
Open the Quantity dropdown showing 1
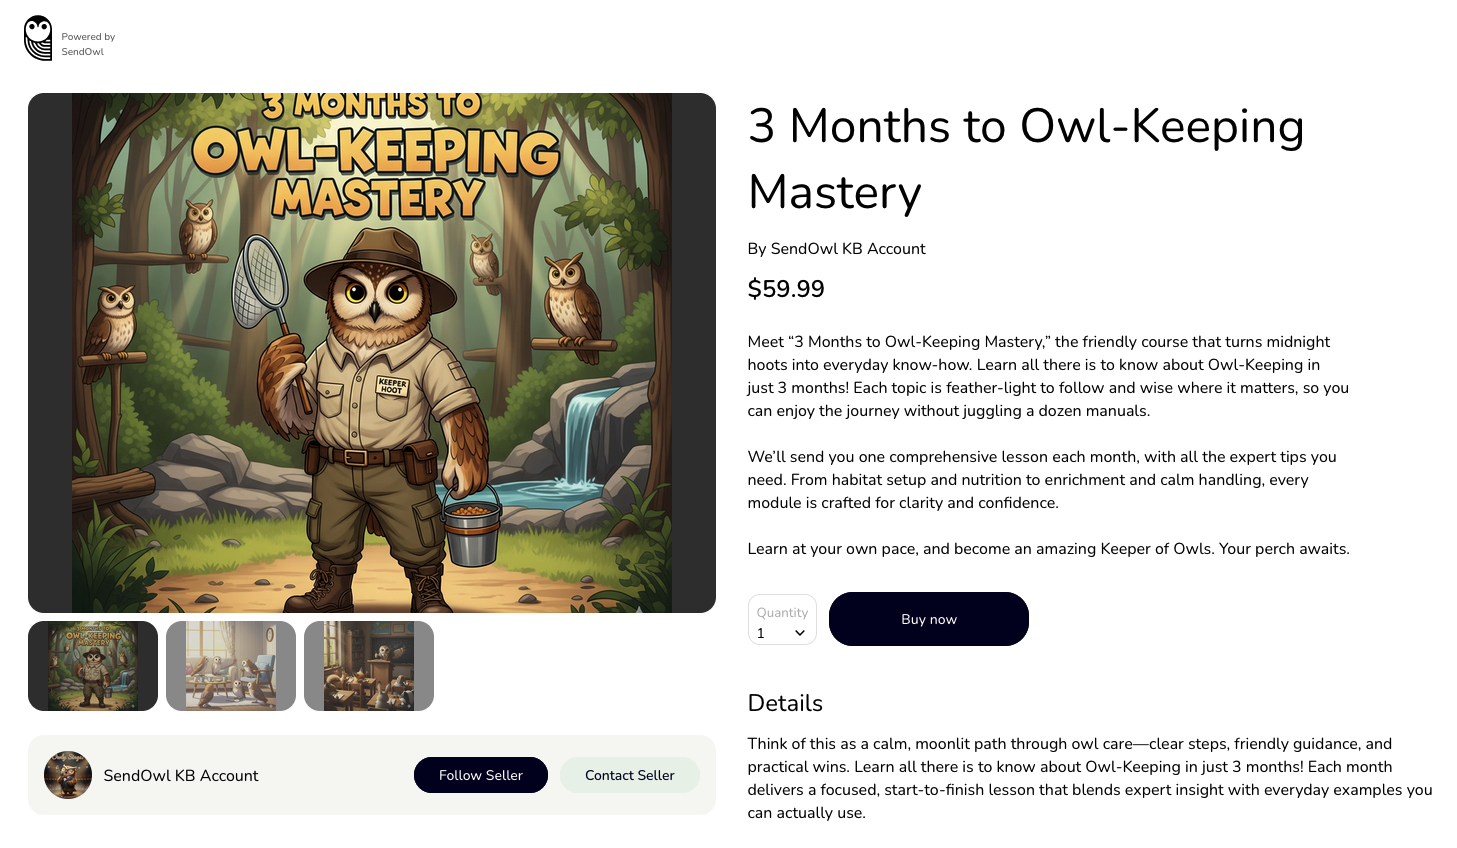click(782, 620)
